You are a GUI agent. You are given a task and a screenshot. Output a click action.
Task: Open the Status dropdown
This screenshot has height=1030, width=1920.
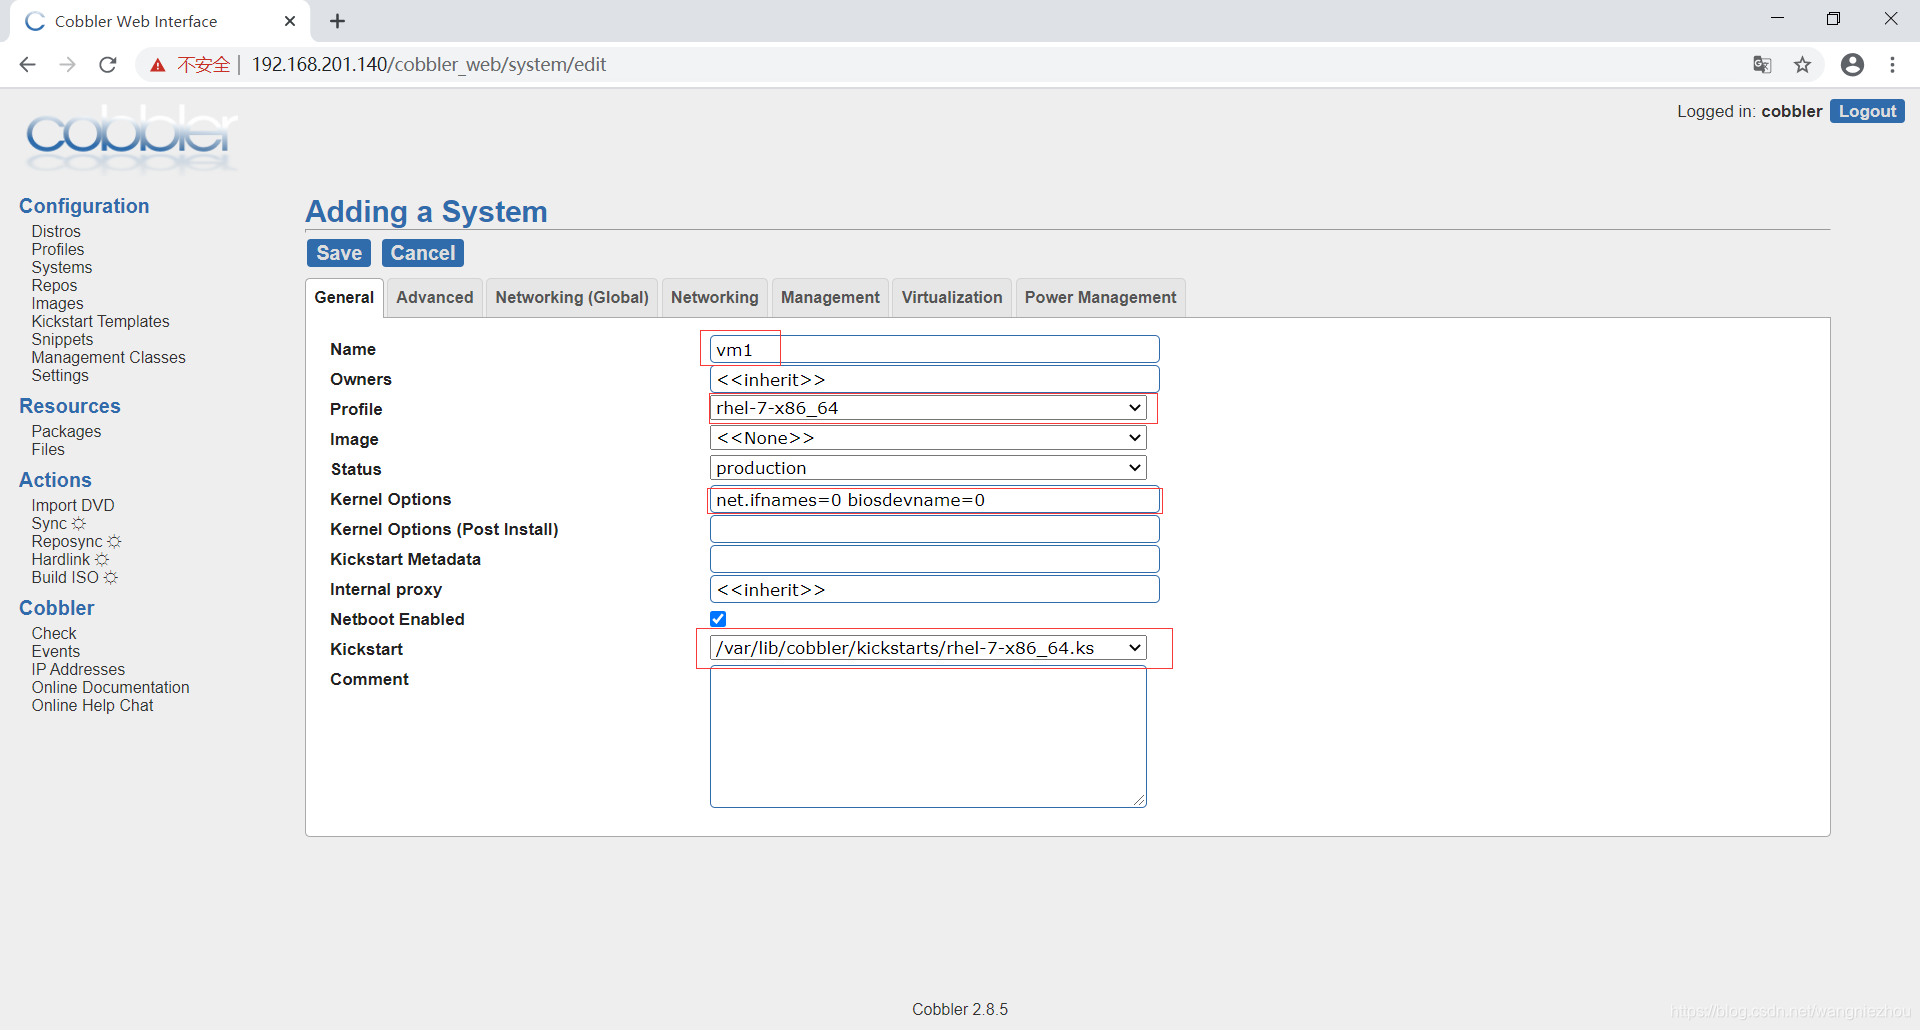[x=928, y=468]
